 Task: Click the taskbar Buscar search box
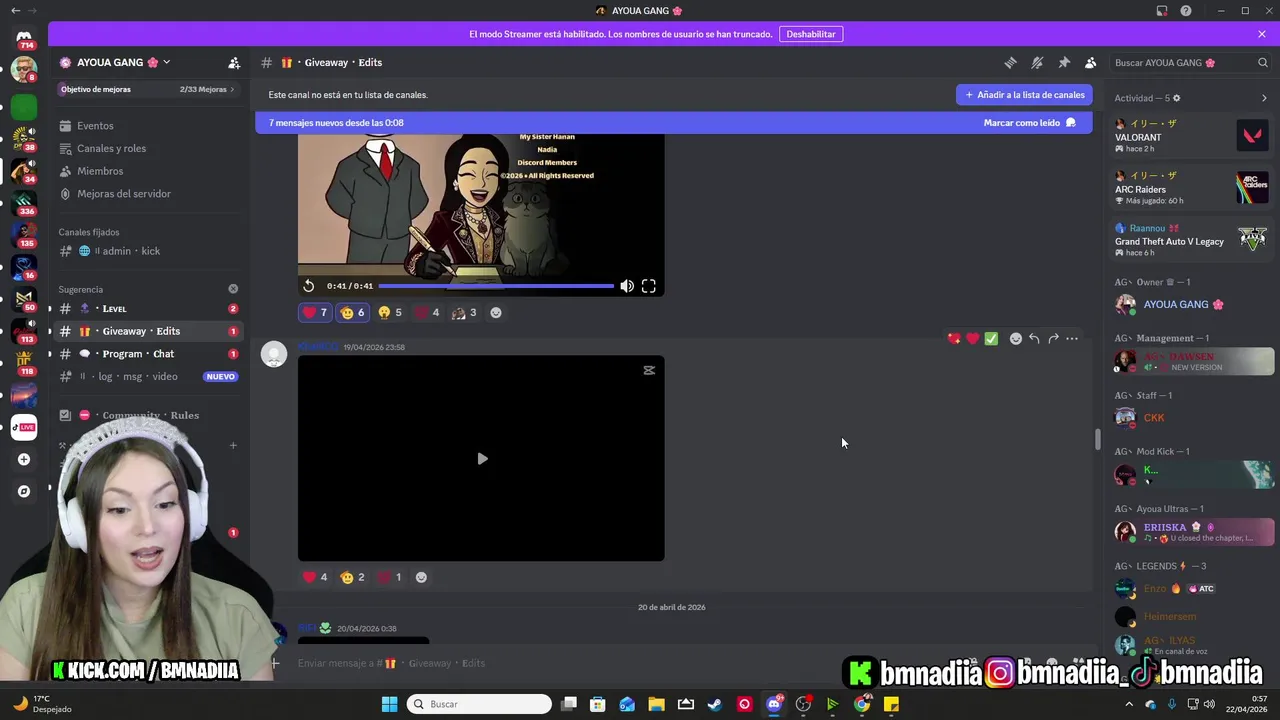(x=480, y=704)
